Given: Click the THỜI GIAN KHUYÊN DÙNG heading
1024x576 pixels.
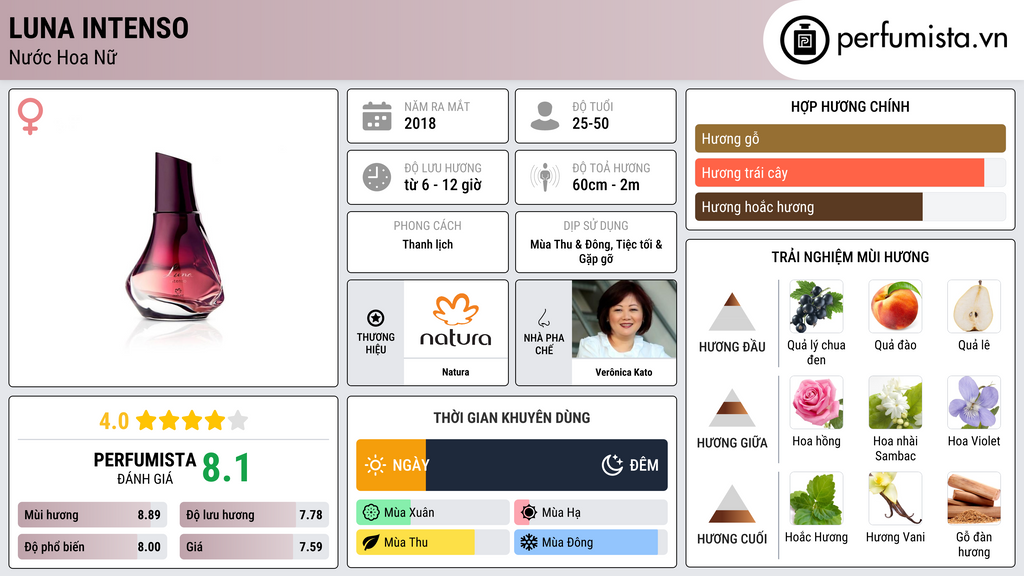Looking at the screenshot, I should coord(512,418).
